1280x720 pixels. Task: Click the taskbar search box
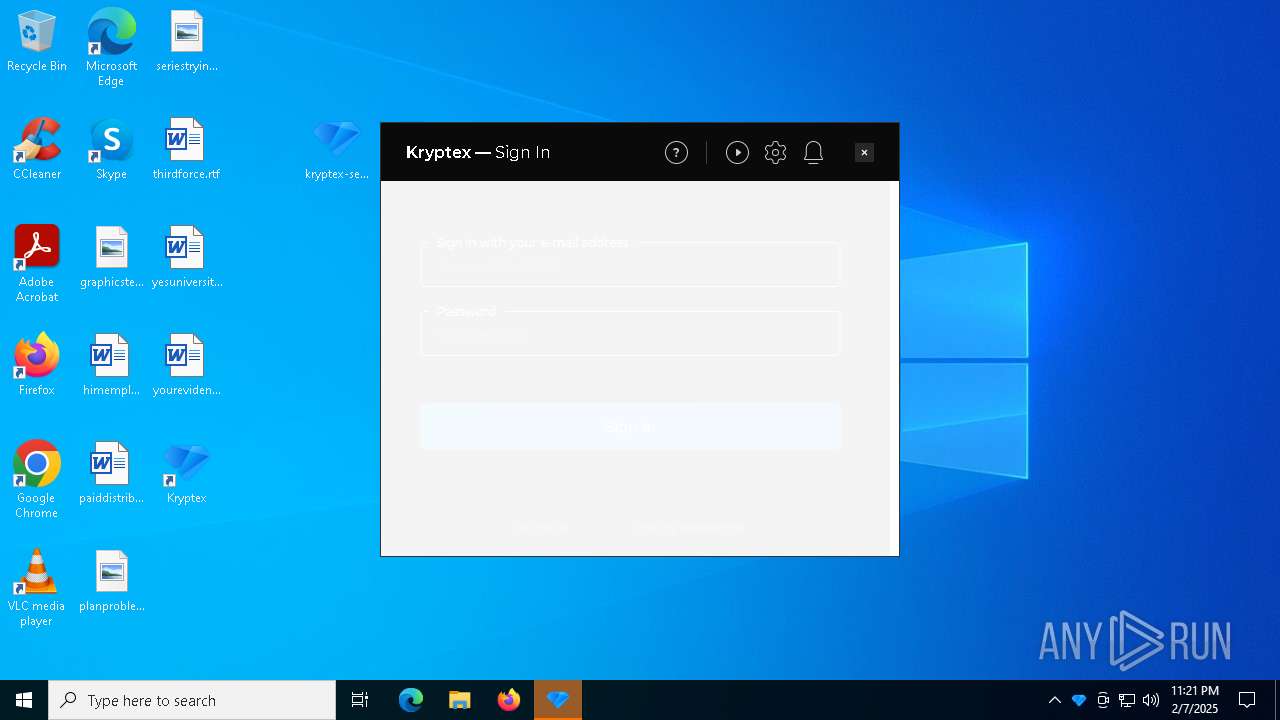[192, 700]
